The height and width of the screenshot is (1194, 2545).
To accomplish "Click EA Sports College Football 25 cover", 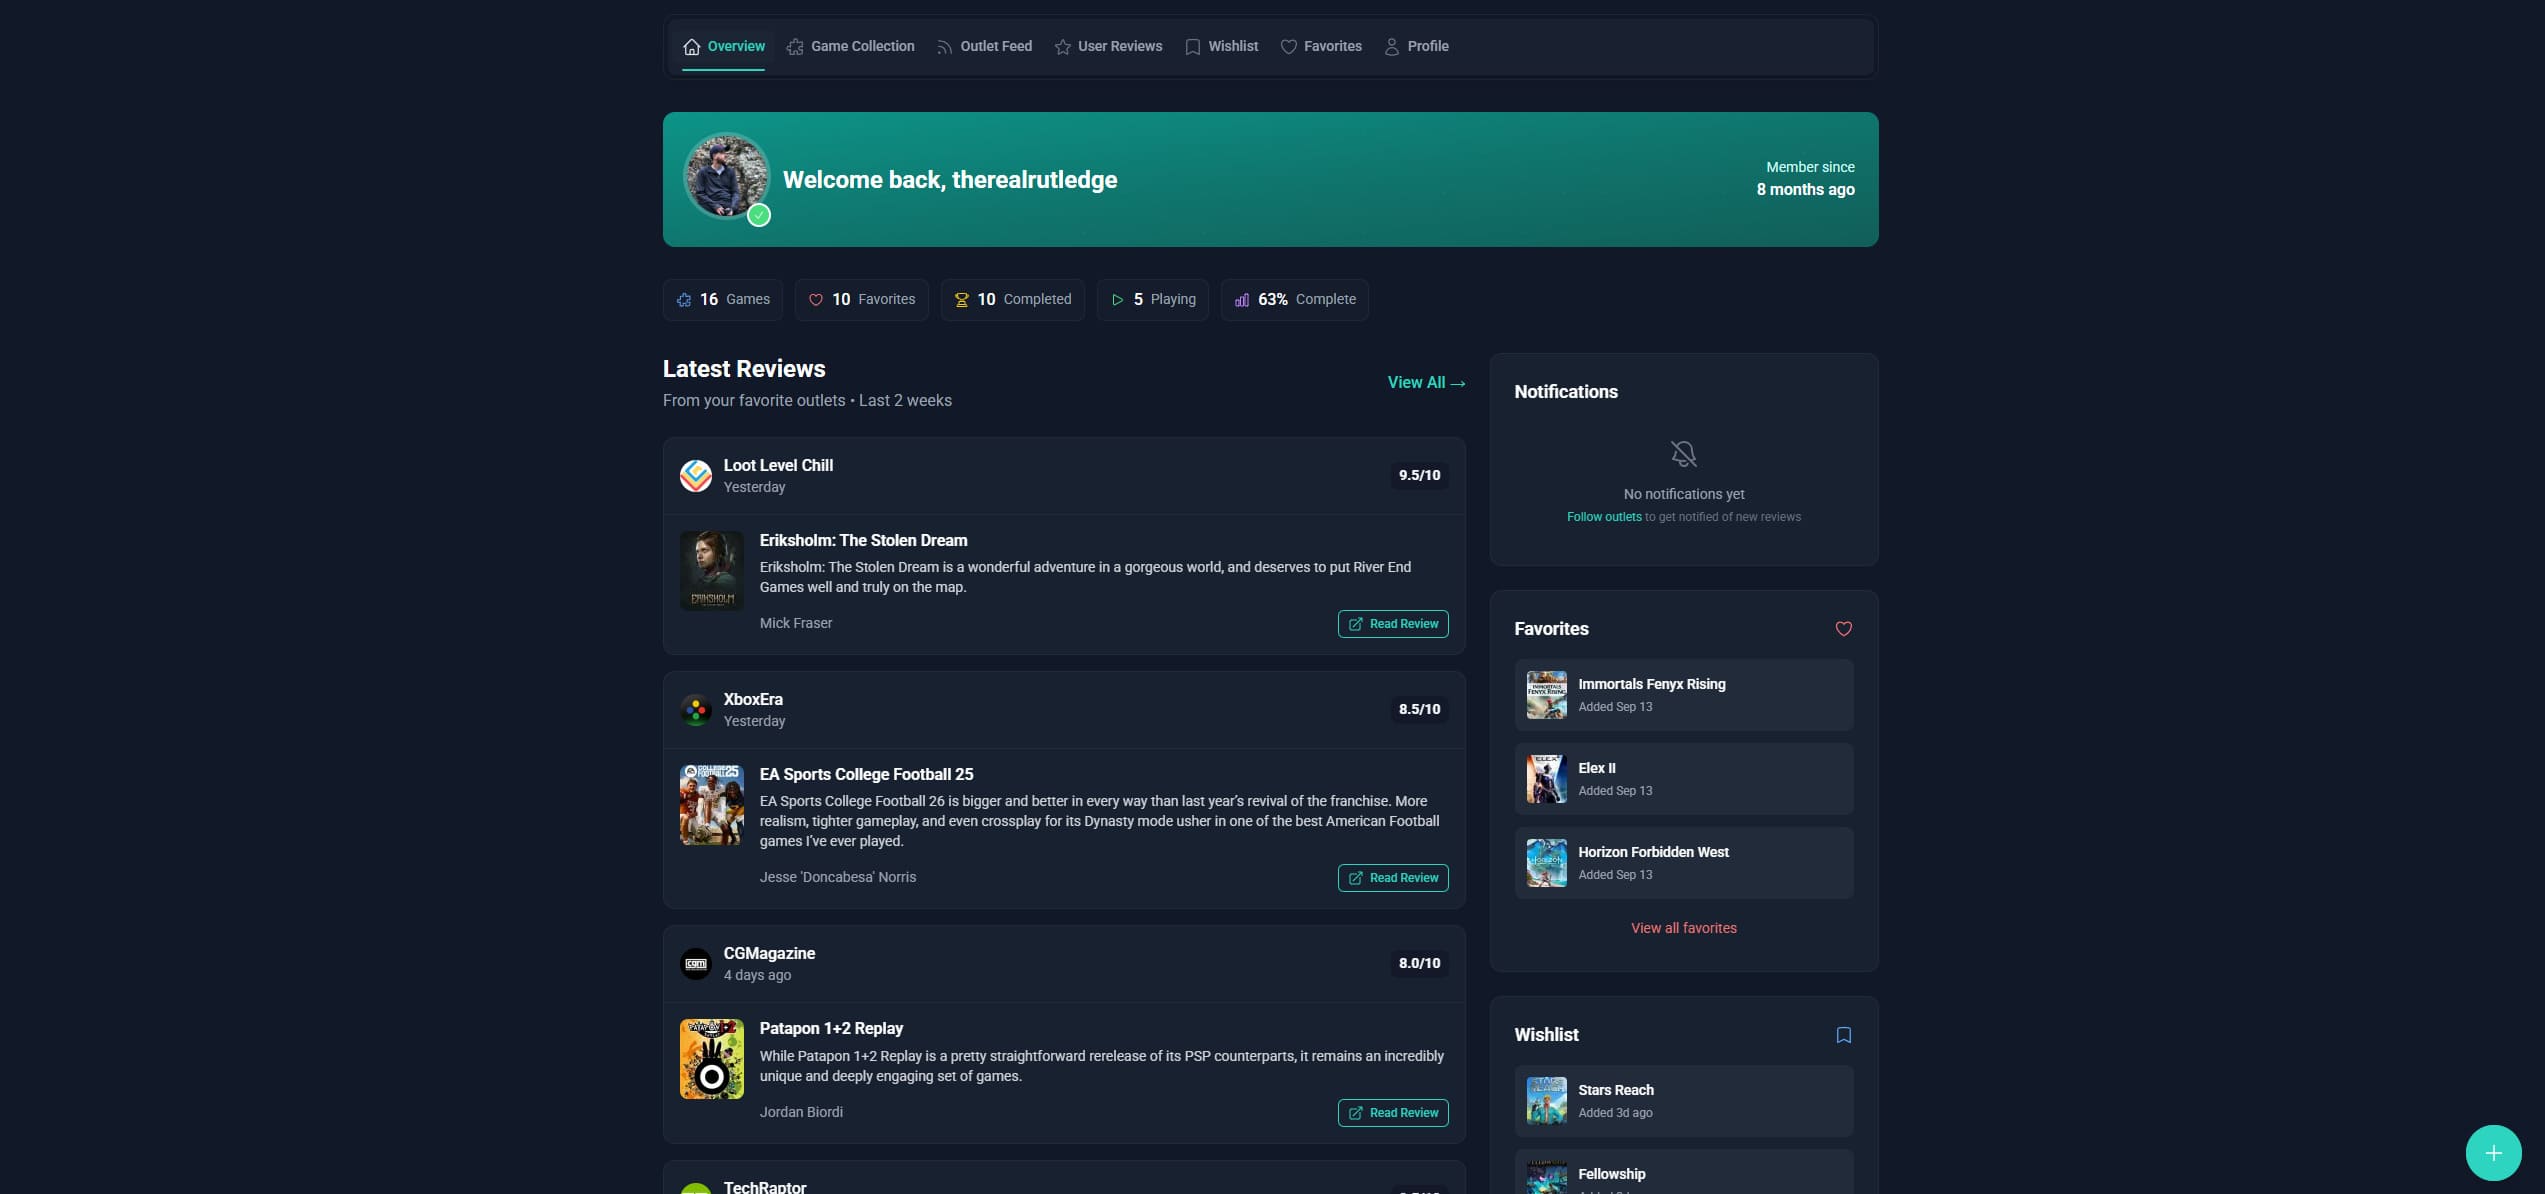I will (x=712, y=805).
